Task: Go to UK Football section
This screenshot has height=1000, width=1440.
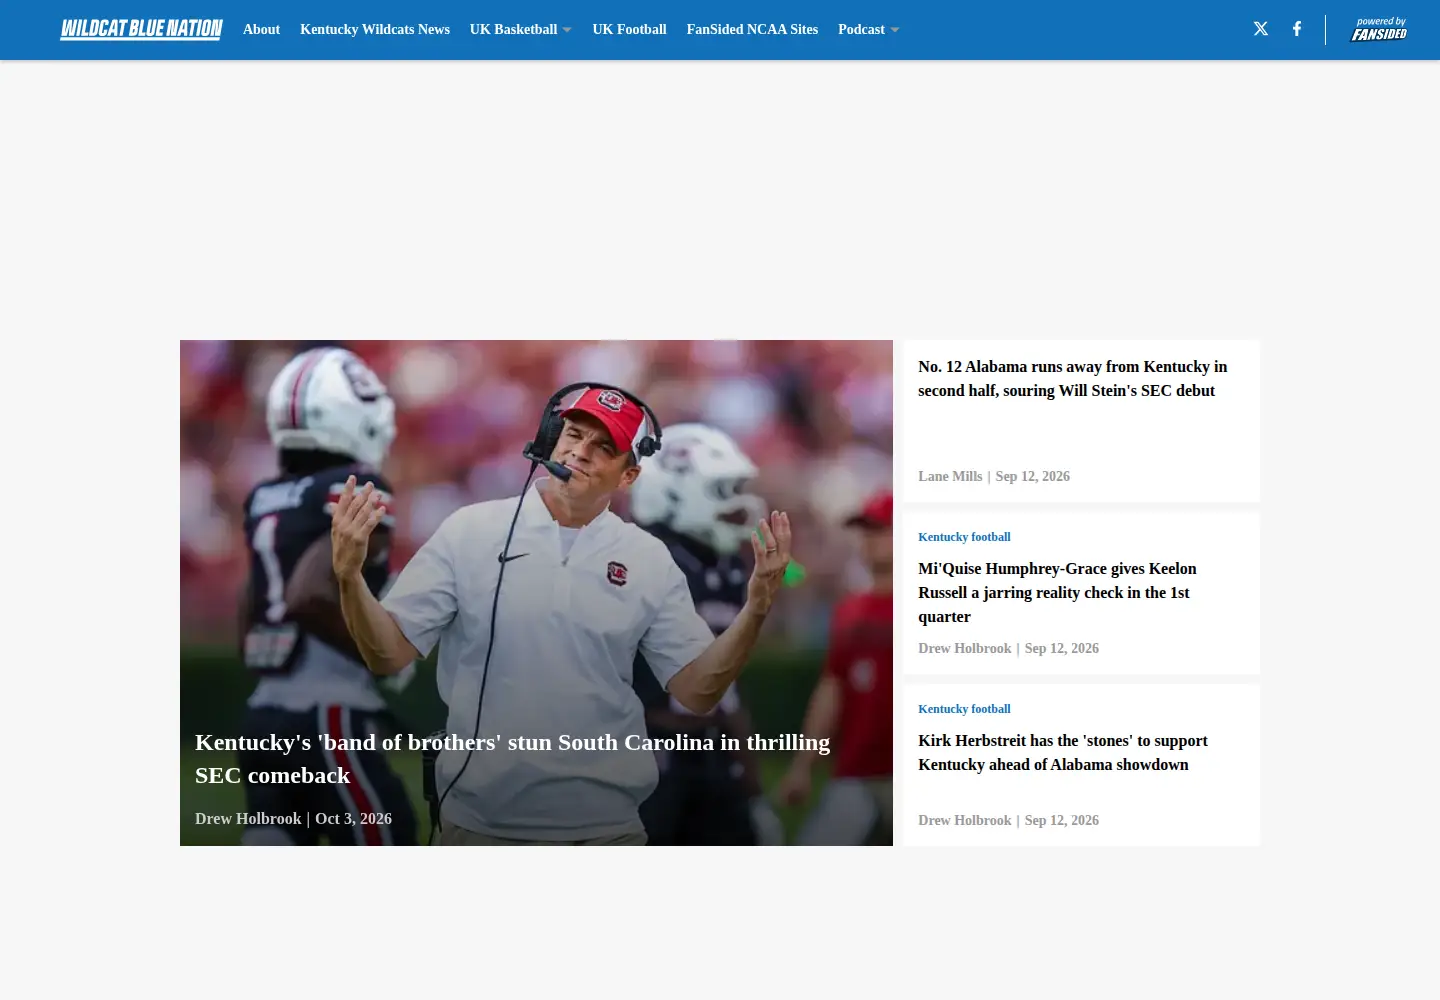Action: pyautogui.click(x=629, y=29)
